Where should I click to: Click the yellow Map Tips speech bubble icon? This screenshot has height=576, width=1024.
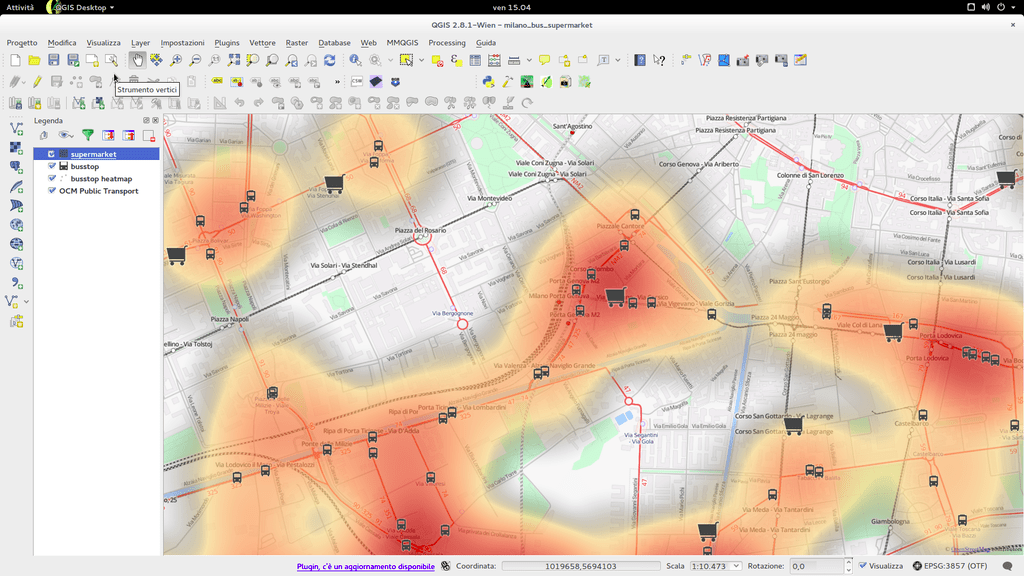(544, 60)
